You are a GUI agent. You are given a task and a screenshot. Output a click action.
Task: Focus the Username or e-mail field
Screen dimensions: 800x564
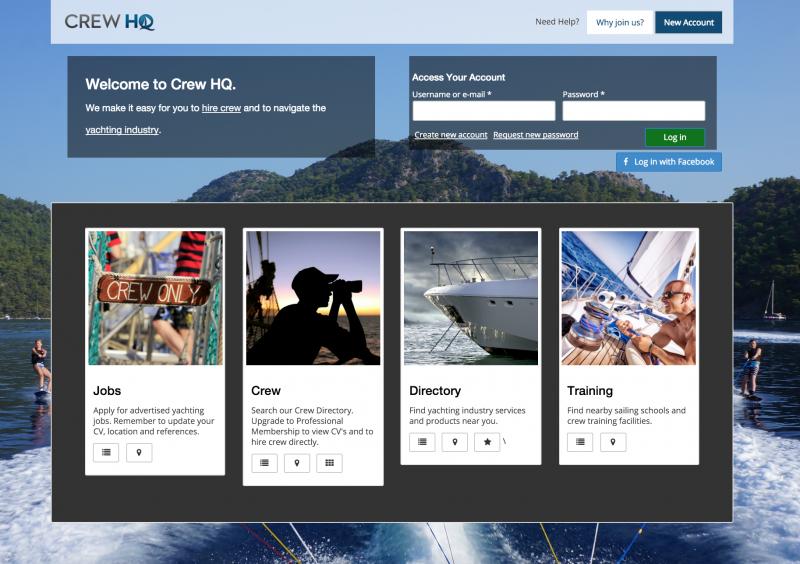484,111
